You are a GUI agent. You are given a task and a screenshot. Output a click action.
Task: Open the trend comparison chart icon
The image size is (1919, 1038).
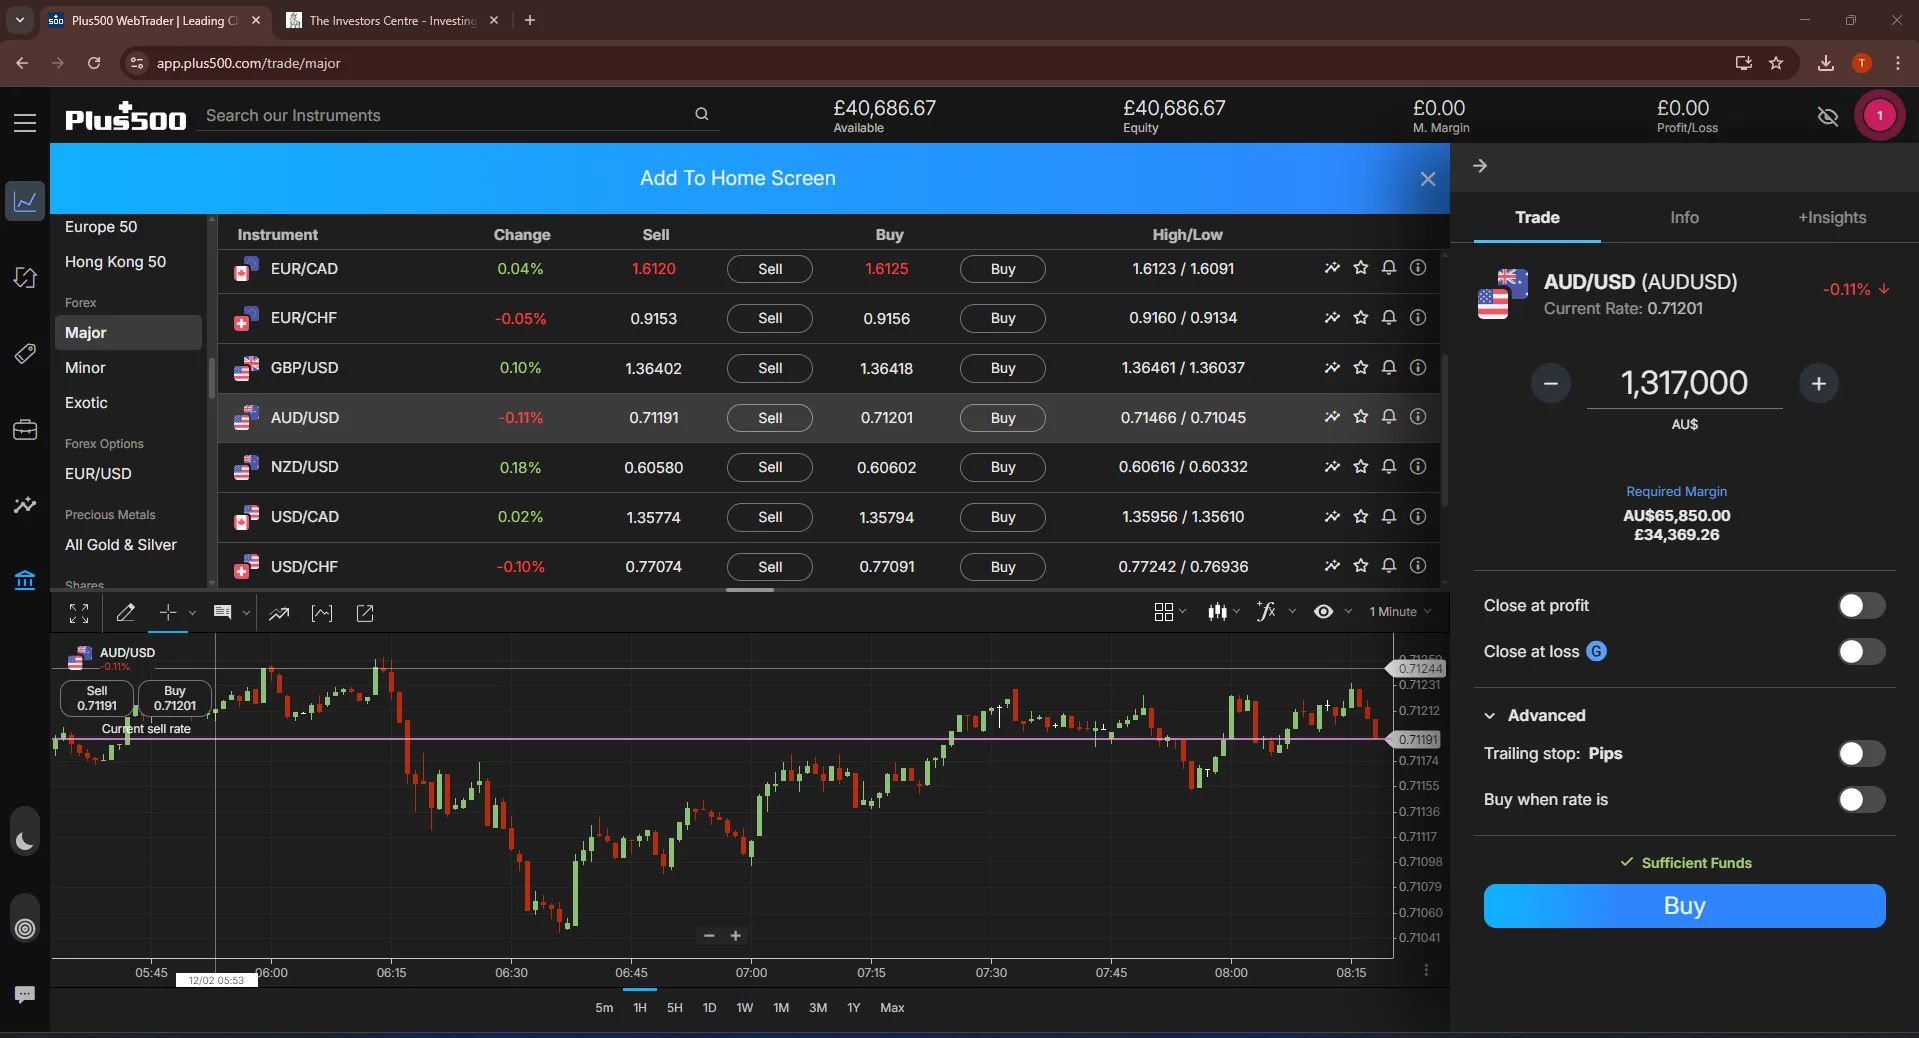tap(279, 613)
